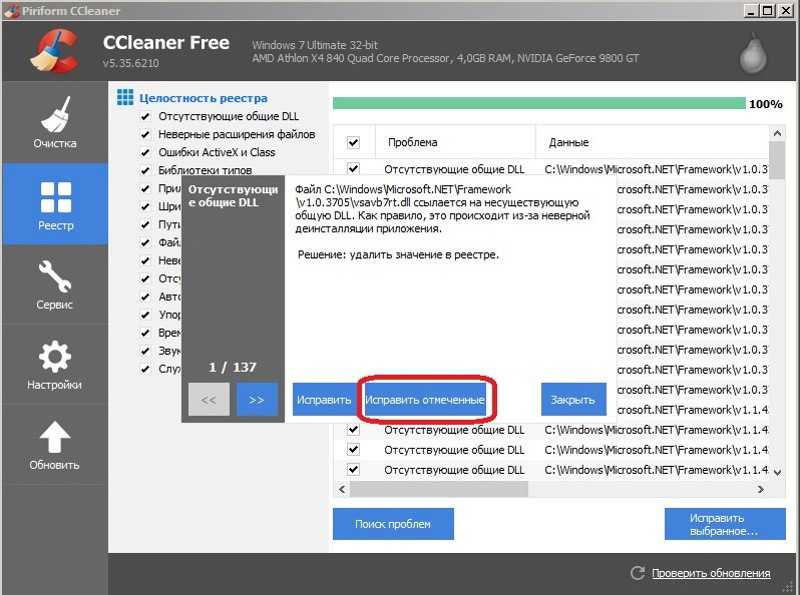This screenshot has height=595, width=800.
Task: Click the CCleaner logo in header
Action: tap(55, 50)
